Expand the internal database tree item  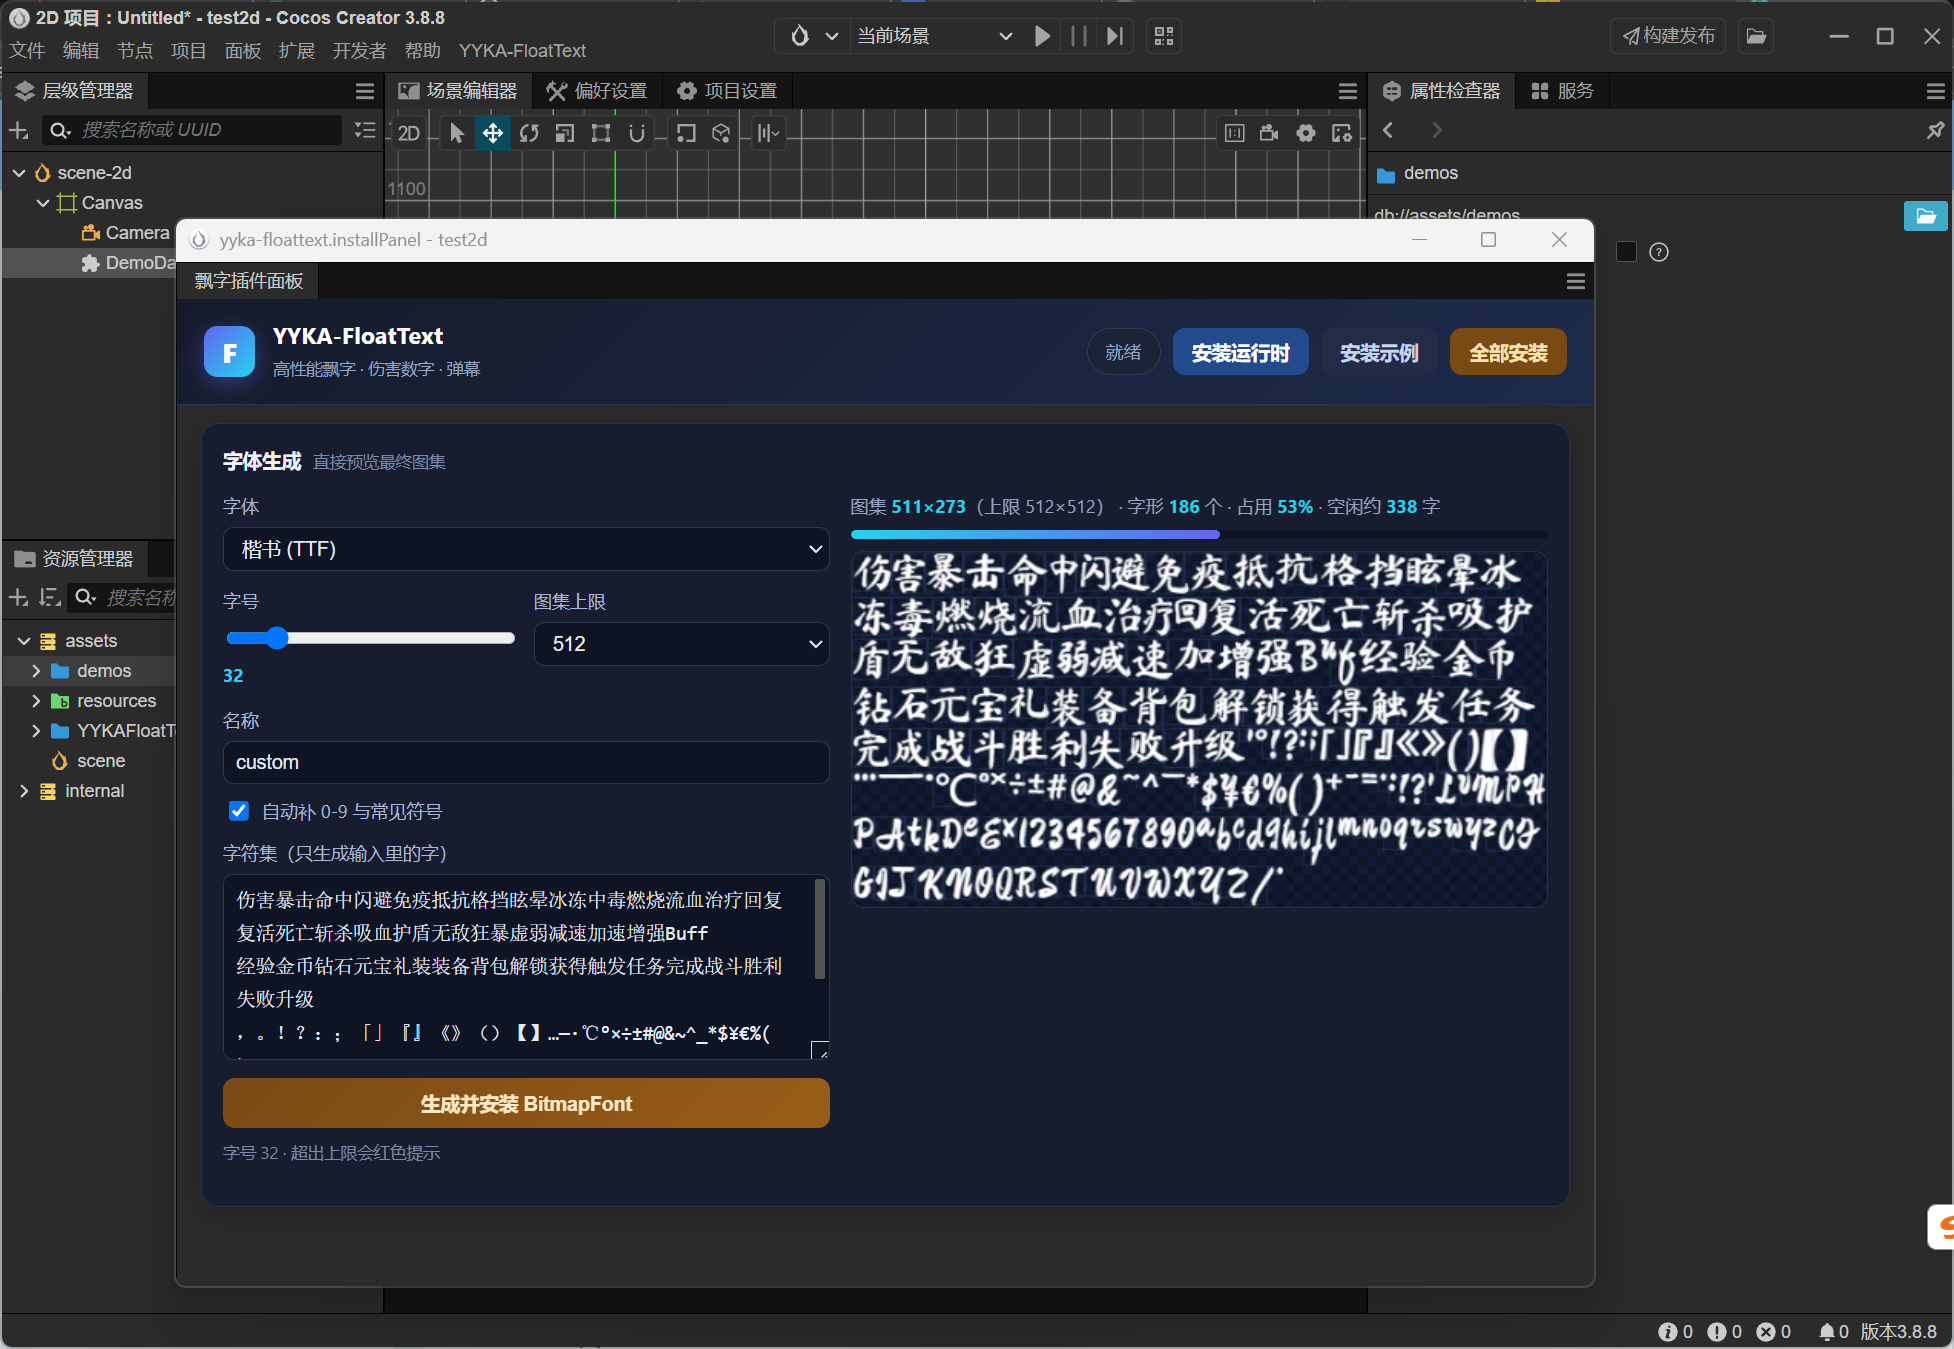tap(24, 791)
